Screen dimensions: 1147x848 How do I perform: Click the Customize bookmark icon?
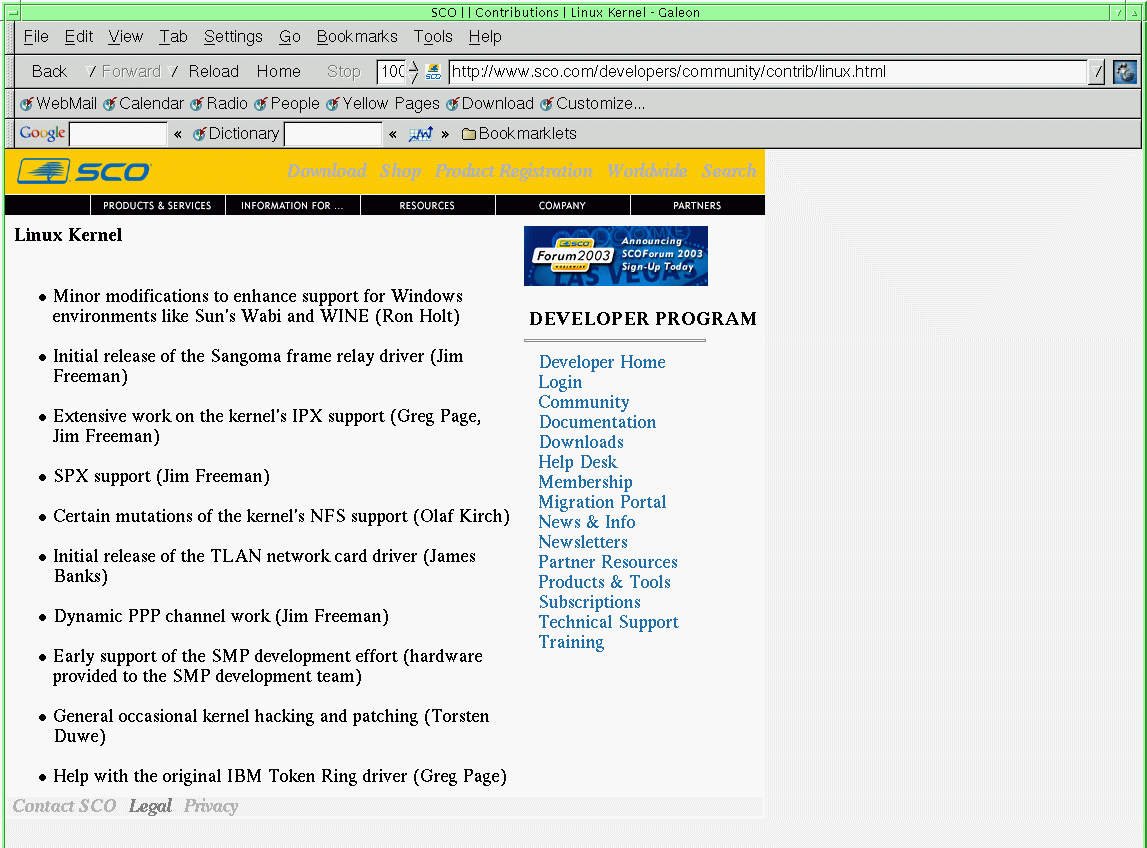tap(546, 104)
